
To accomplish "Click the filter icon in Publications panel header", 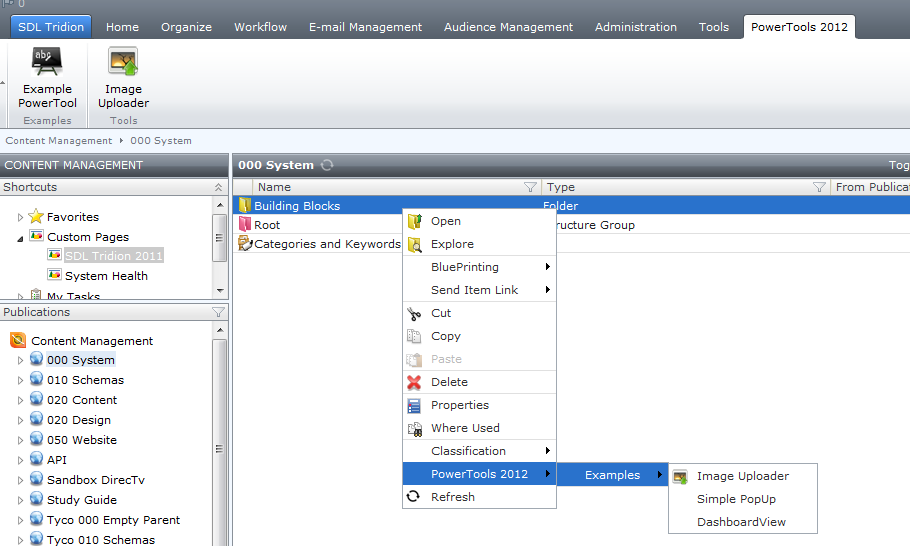I will click(219, 312).
